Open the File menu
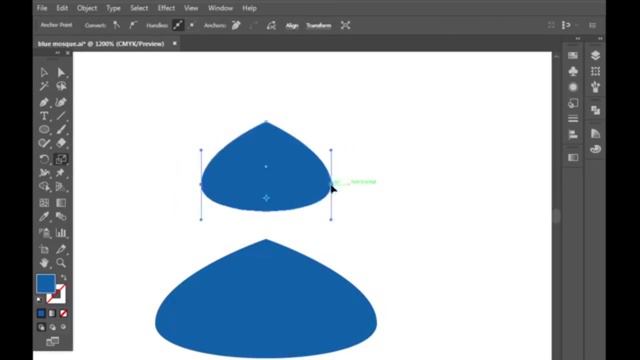Screen dimensions: 640x360 42,8
